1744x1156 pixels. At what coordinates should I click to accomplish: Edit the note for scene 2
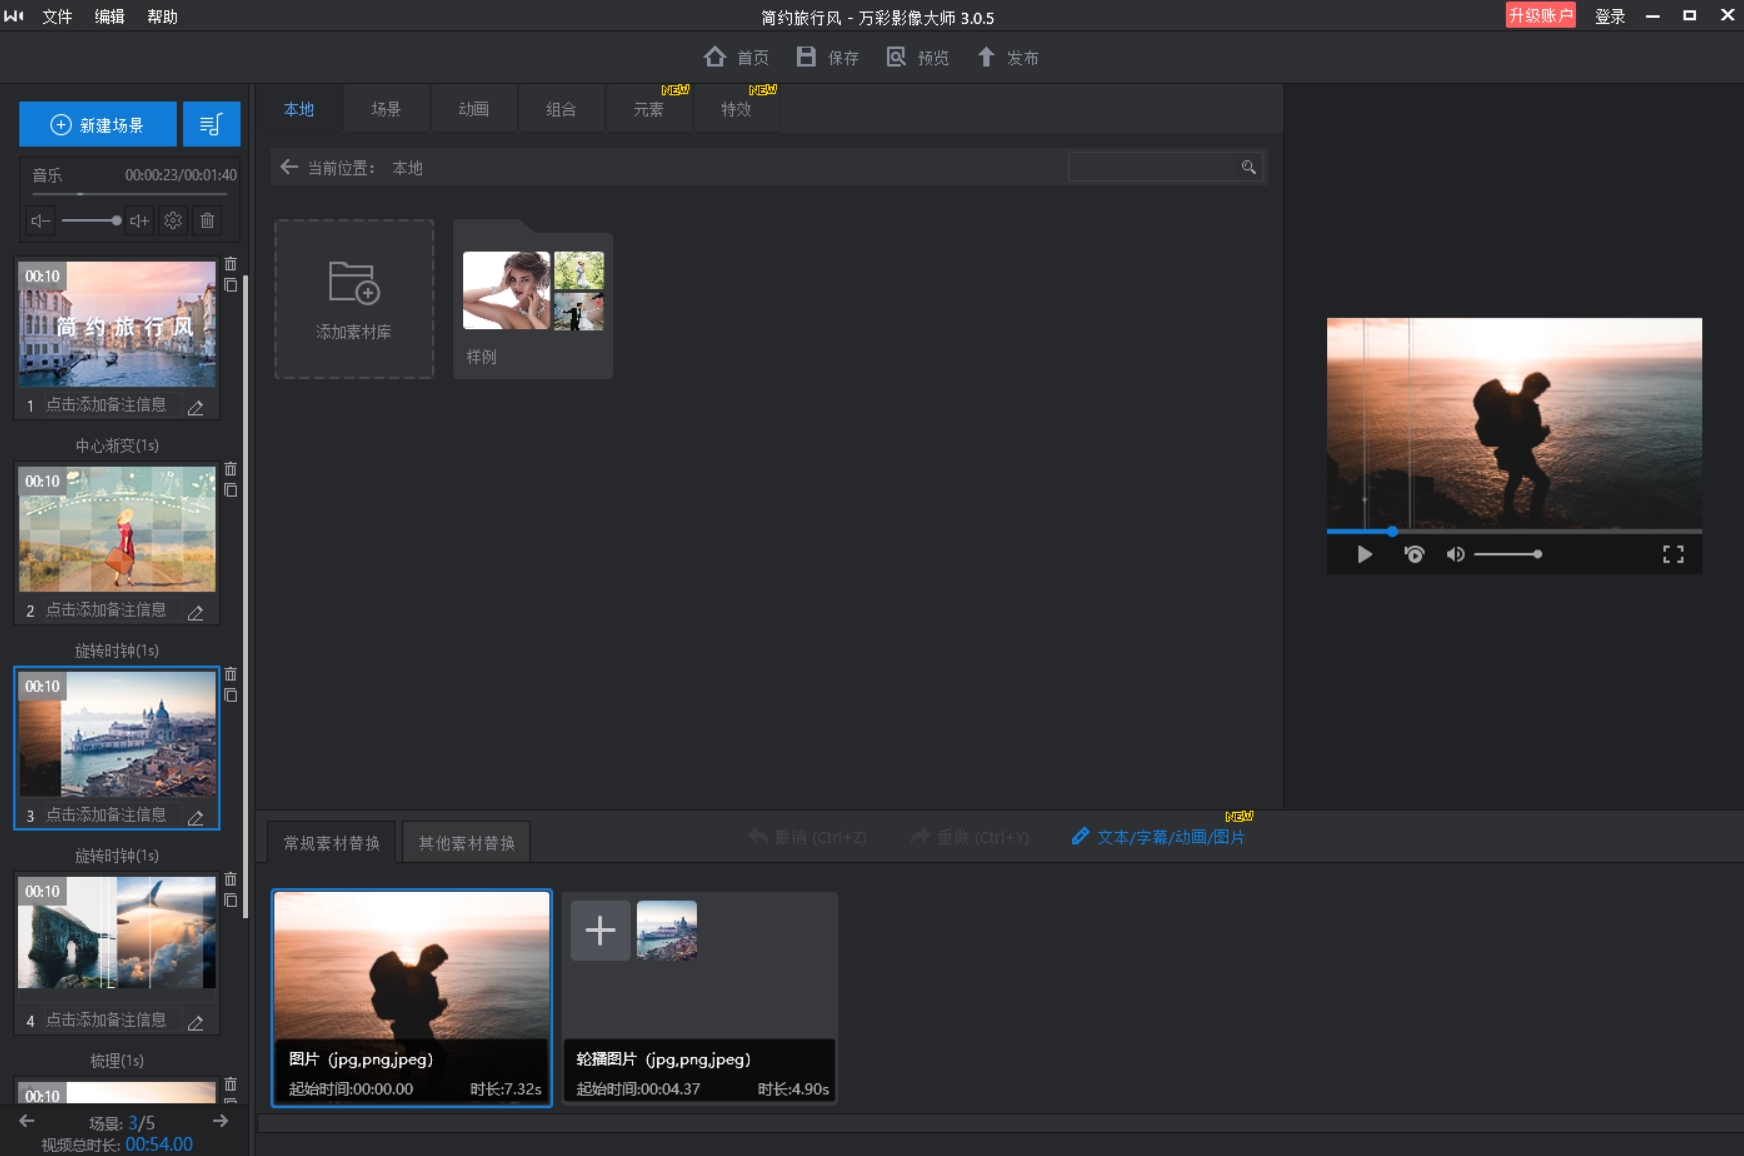196,611
